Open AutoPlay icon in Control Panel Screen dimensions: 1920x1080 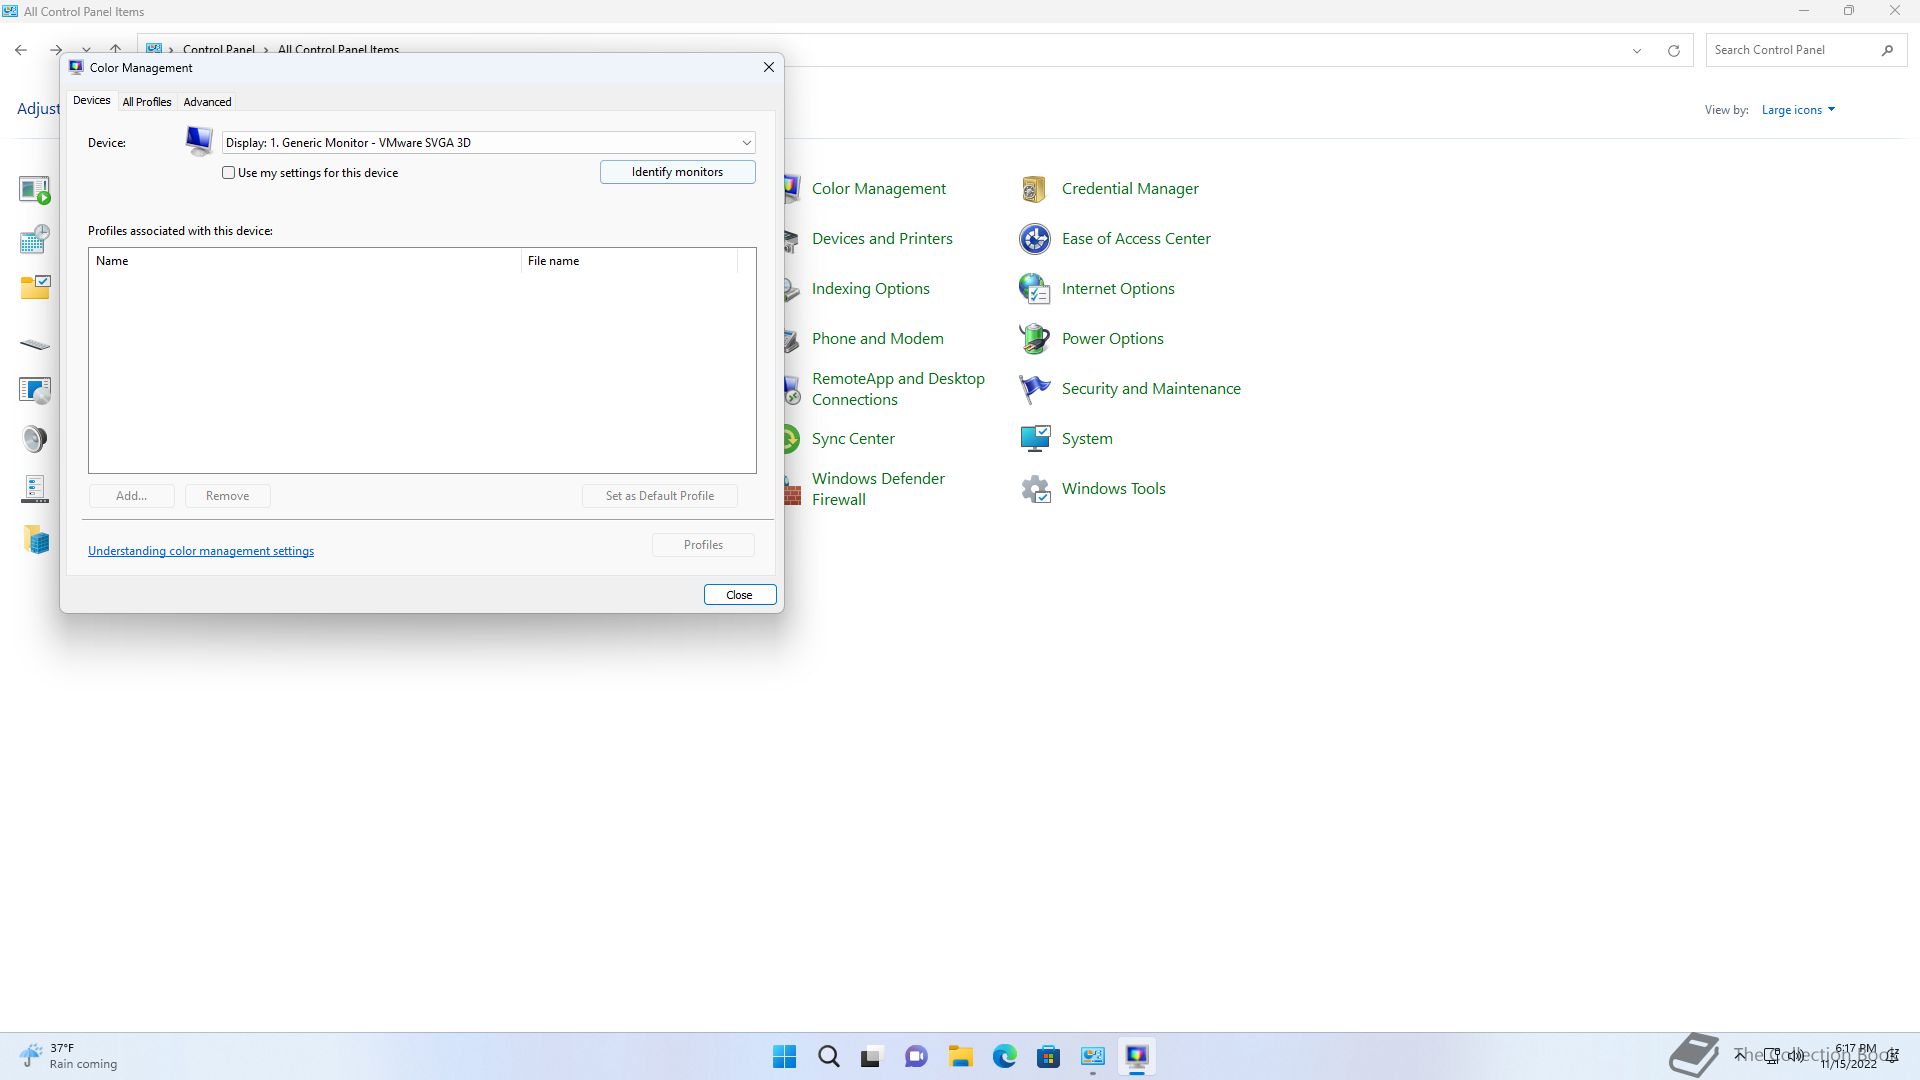pos(35,189)
